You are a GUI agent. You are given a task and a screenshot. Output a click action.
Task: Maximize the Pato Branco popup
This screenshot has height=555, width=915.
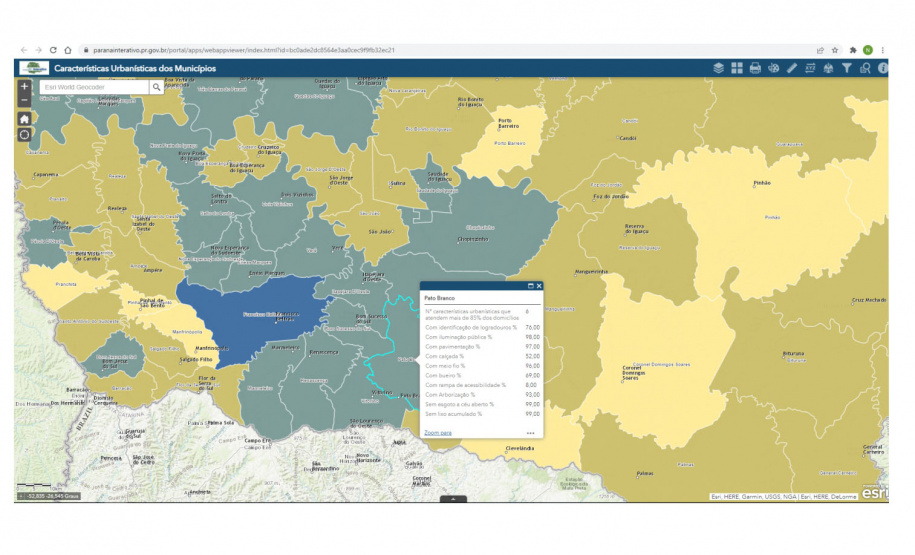coord(530,286)
